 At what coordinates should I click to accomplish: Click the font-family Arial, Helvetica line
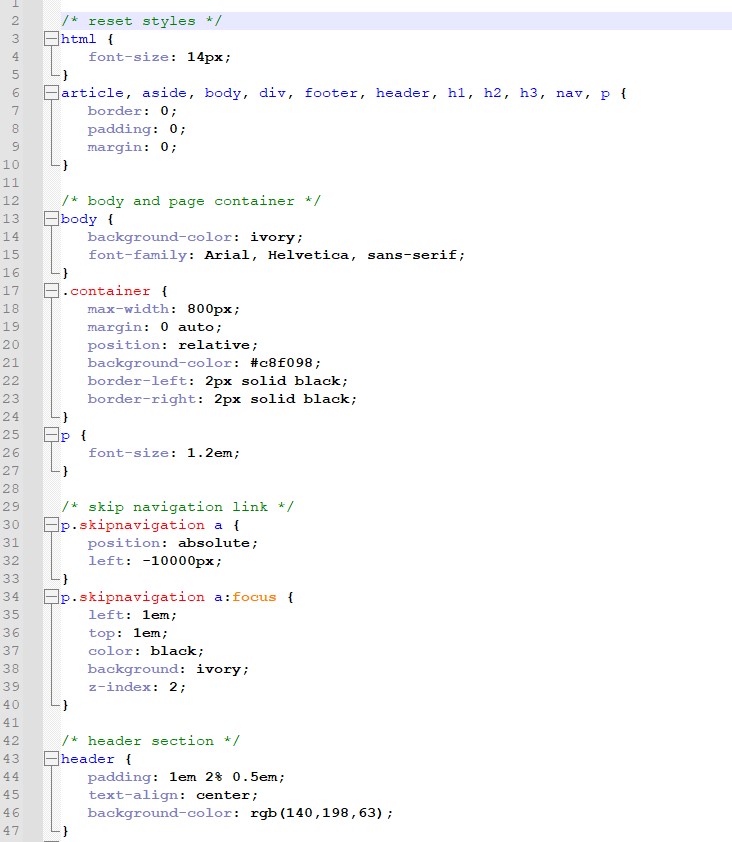tap(277, 255)
